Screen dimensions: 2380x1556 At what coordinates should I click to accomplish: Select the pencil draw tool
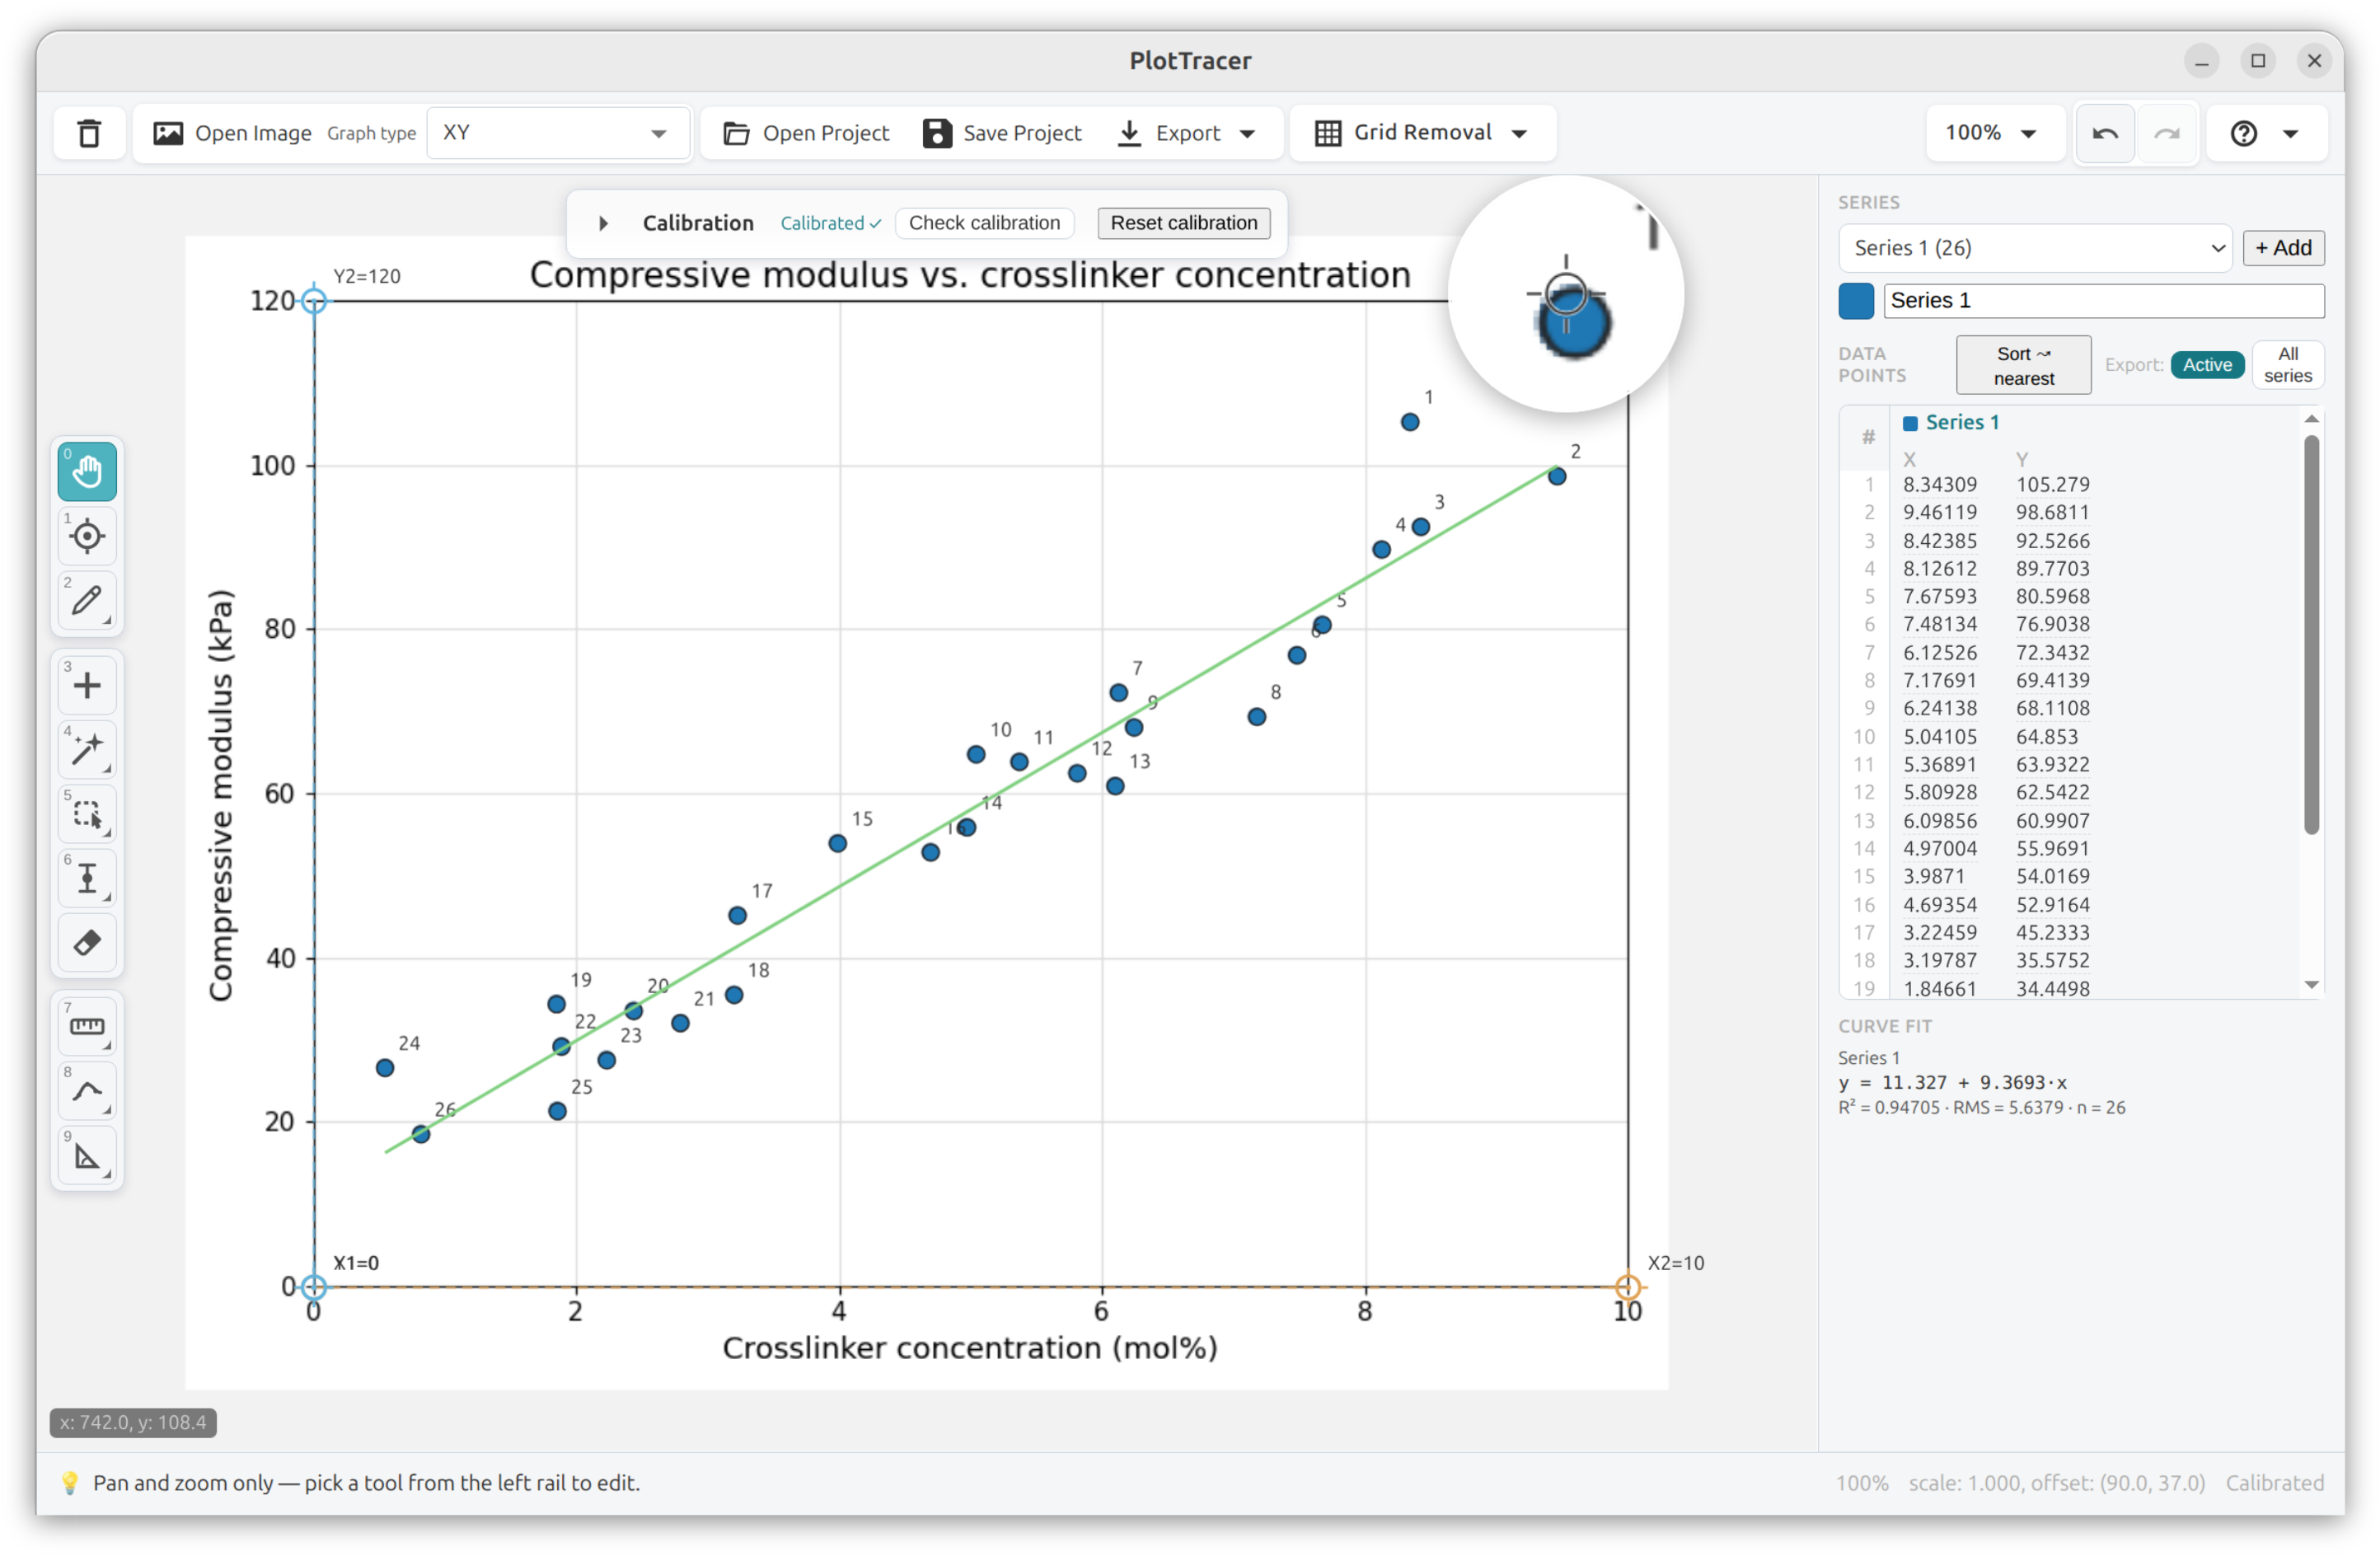tap(87, 601)
